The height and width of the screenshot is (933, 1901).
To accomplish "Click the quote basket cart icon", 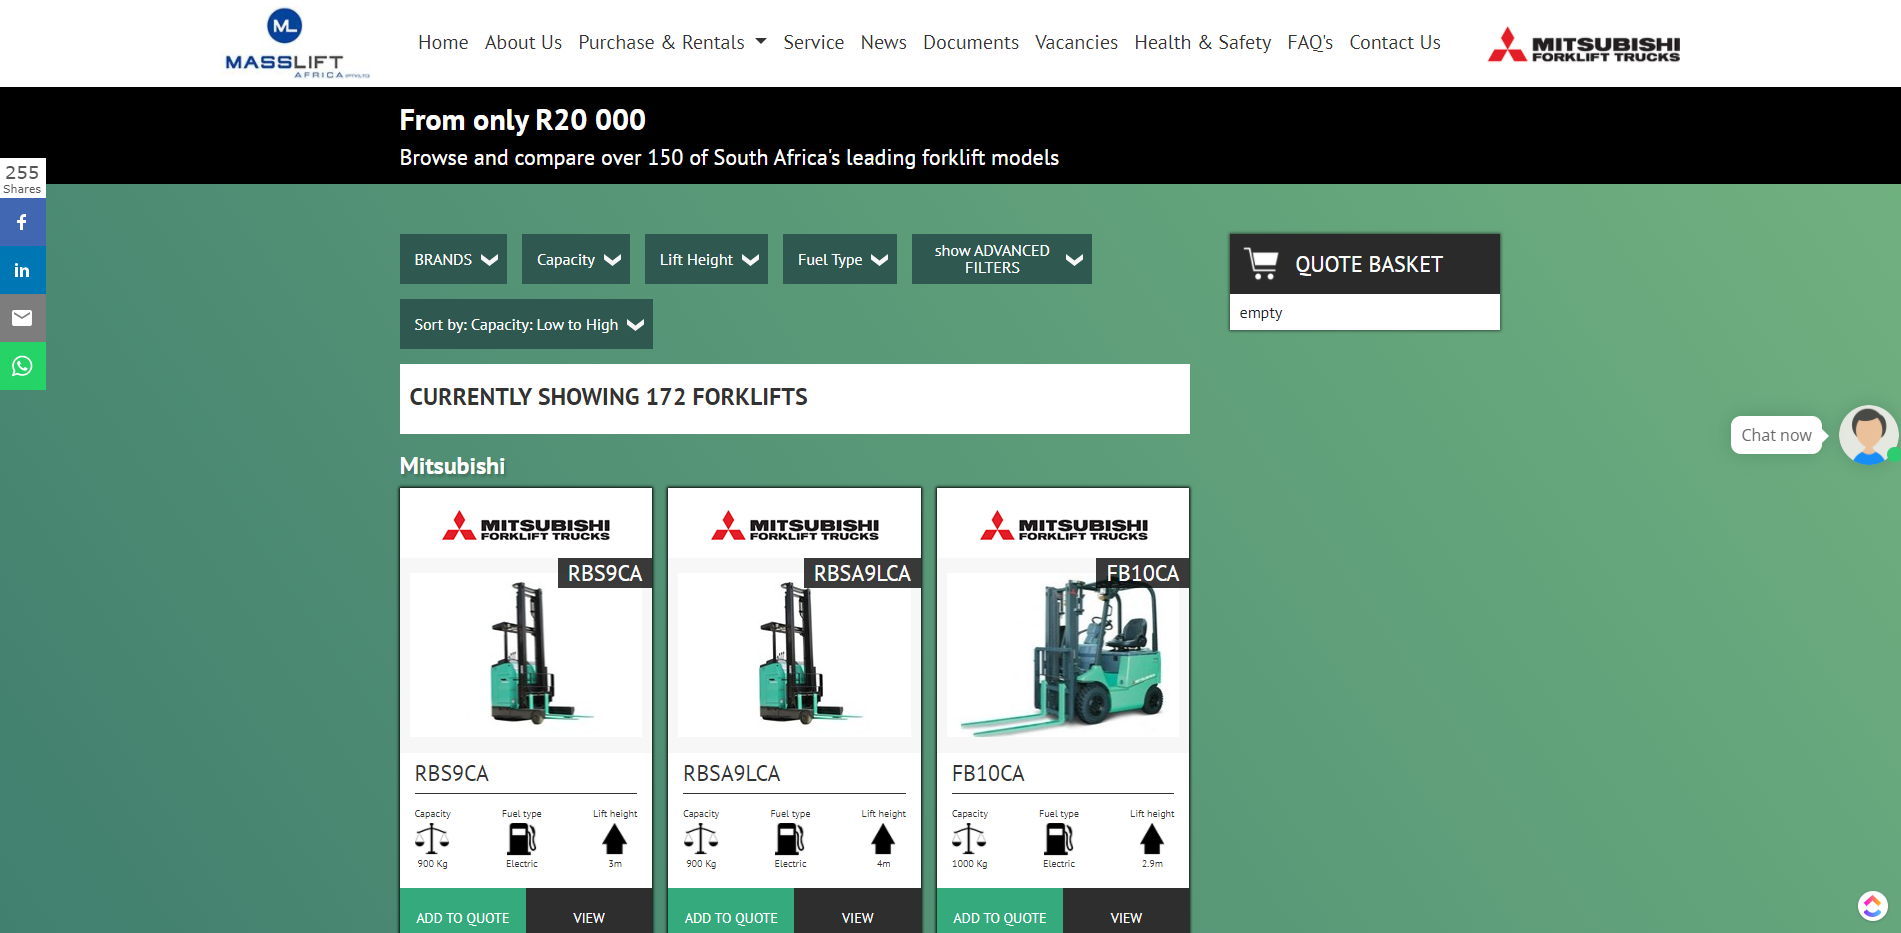I will pyautogui.click(x=1261, y=263).
